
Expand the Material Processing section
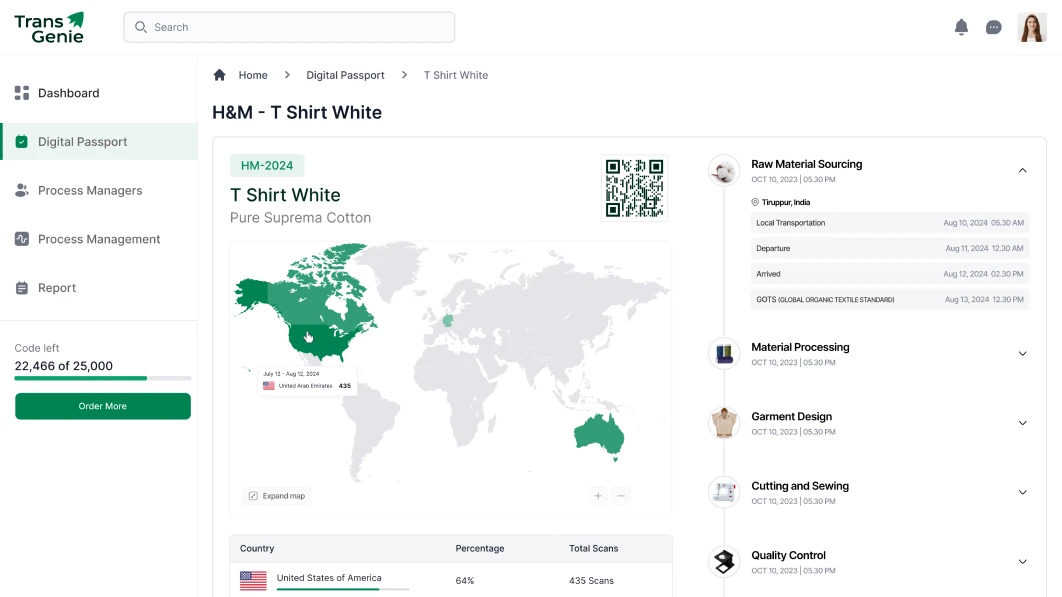(1023, 354)
